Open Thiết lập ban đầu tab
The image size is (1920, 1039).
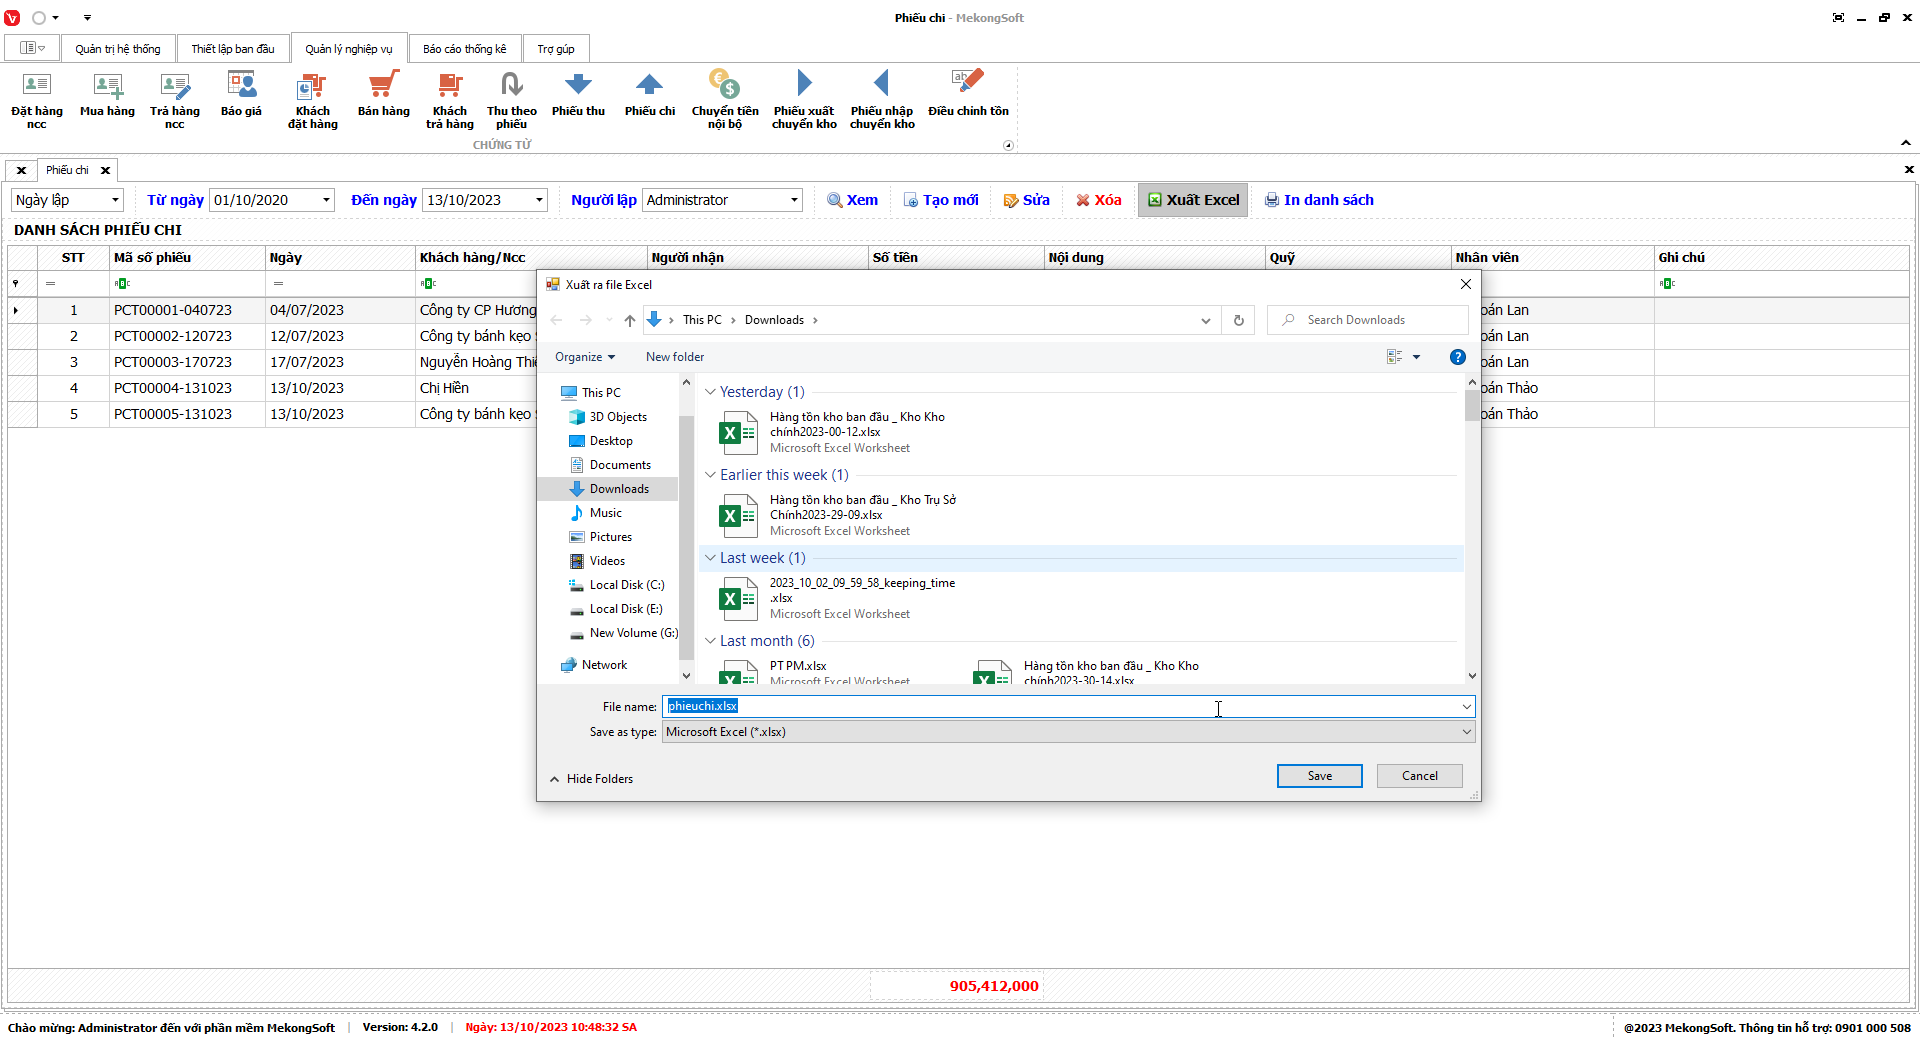(x=233, y=49)
